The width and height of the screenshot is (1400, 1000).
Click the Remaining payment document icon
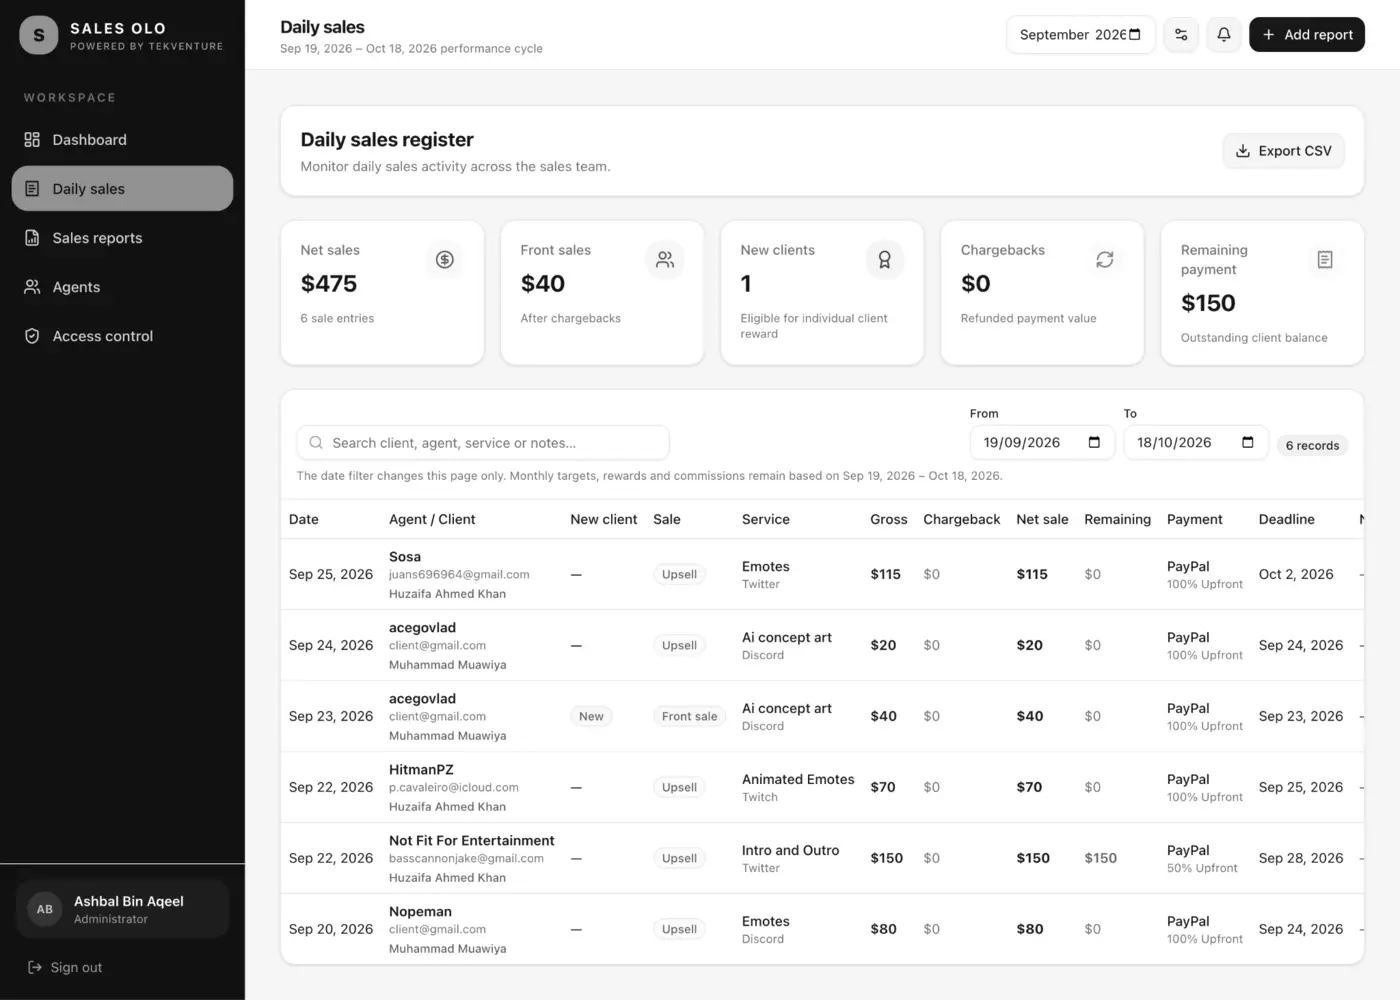[x=1325, y=260]
